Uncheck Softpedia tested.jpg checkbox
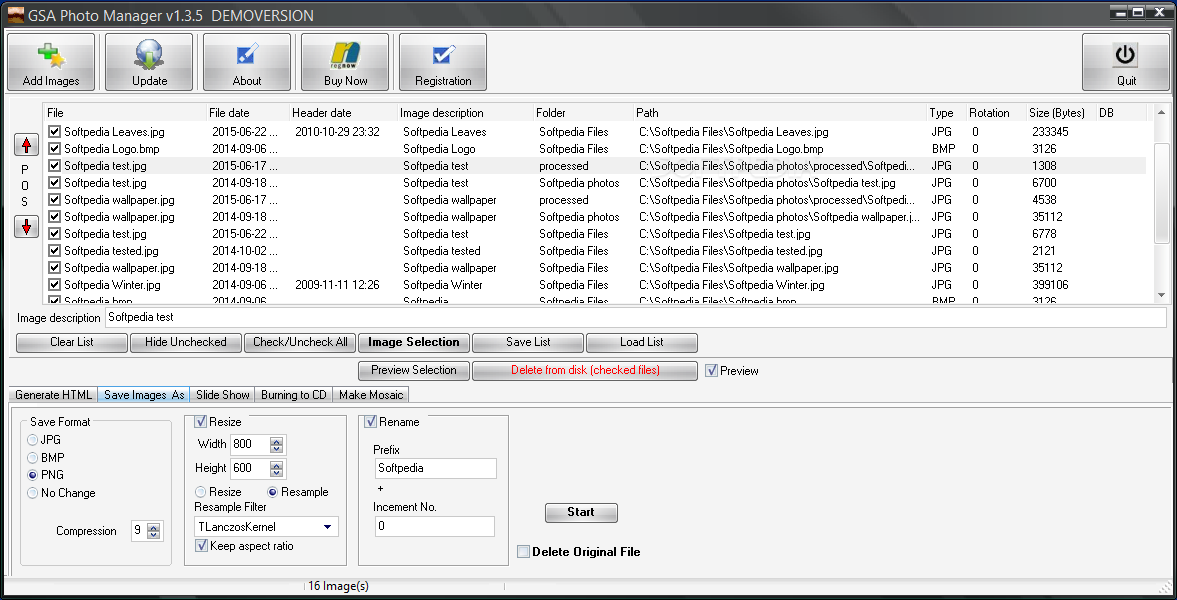Image resolution: width=1177 pixels, height=600 pixels. coord(54,251)
